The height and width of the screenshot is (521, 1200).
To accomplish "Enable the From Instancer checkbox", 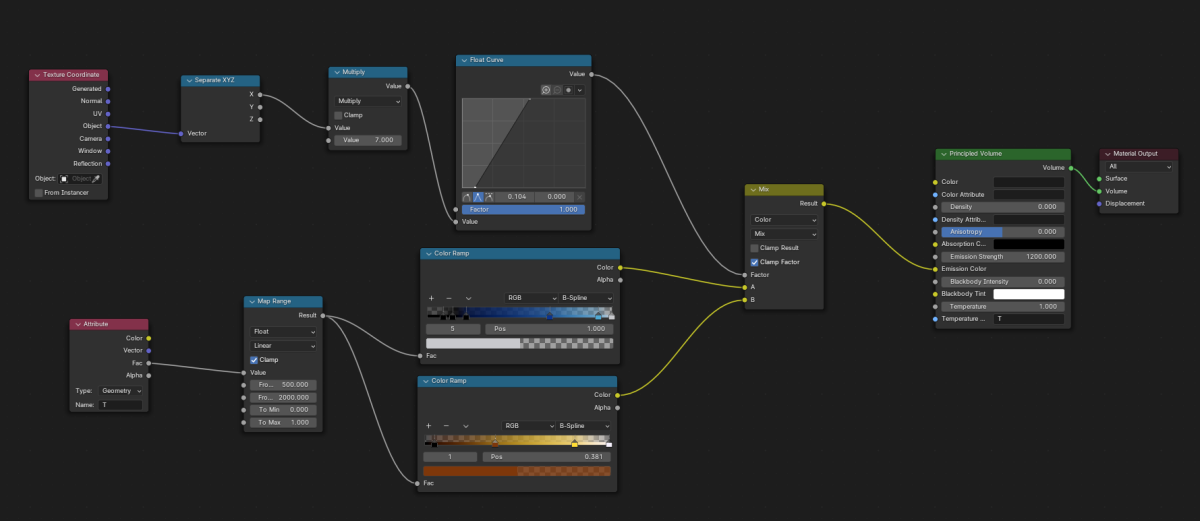I will click(39, 193).
